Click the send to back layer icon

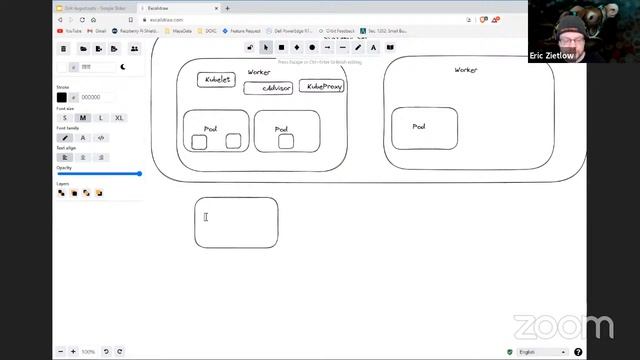coord(61,193)
